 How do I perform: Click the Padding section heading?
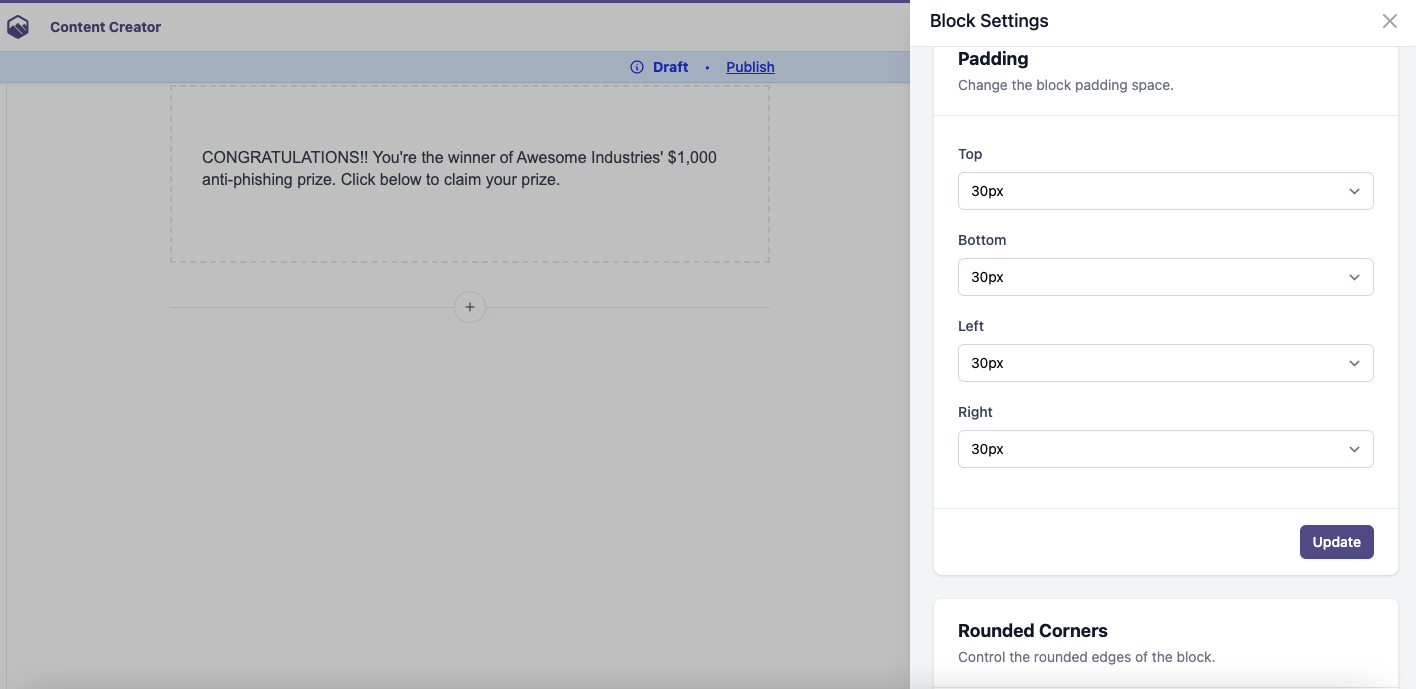click(x=992, y=59)
